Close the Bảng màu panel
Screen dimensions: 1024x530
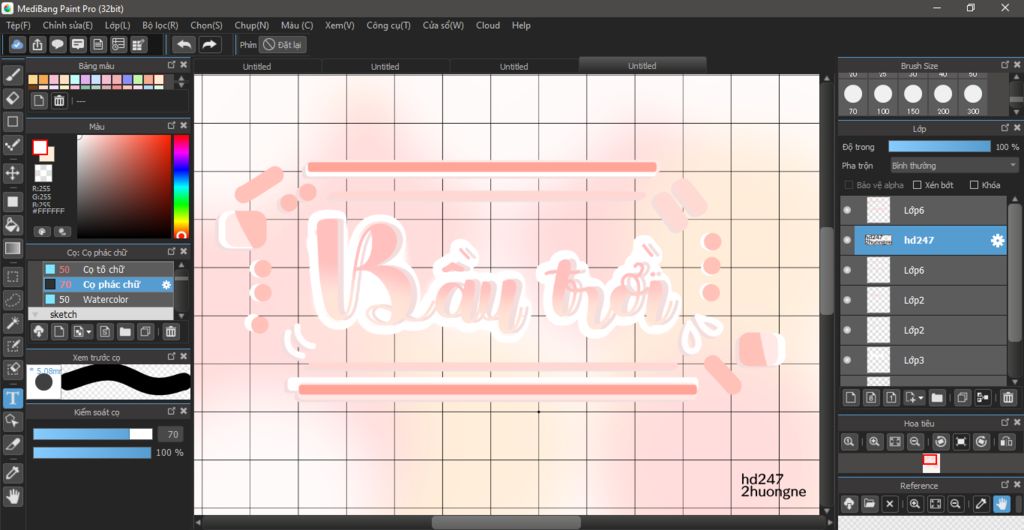pos(184,65)
